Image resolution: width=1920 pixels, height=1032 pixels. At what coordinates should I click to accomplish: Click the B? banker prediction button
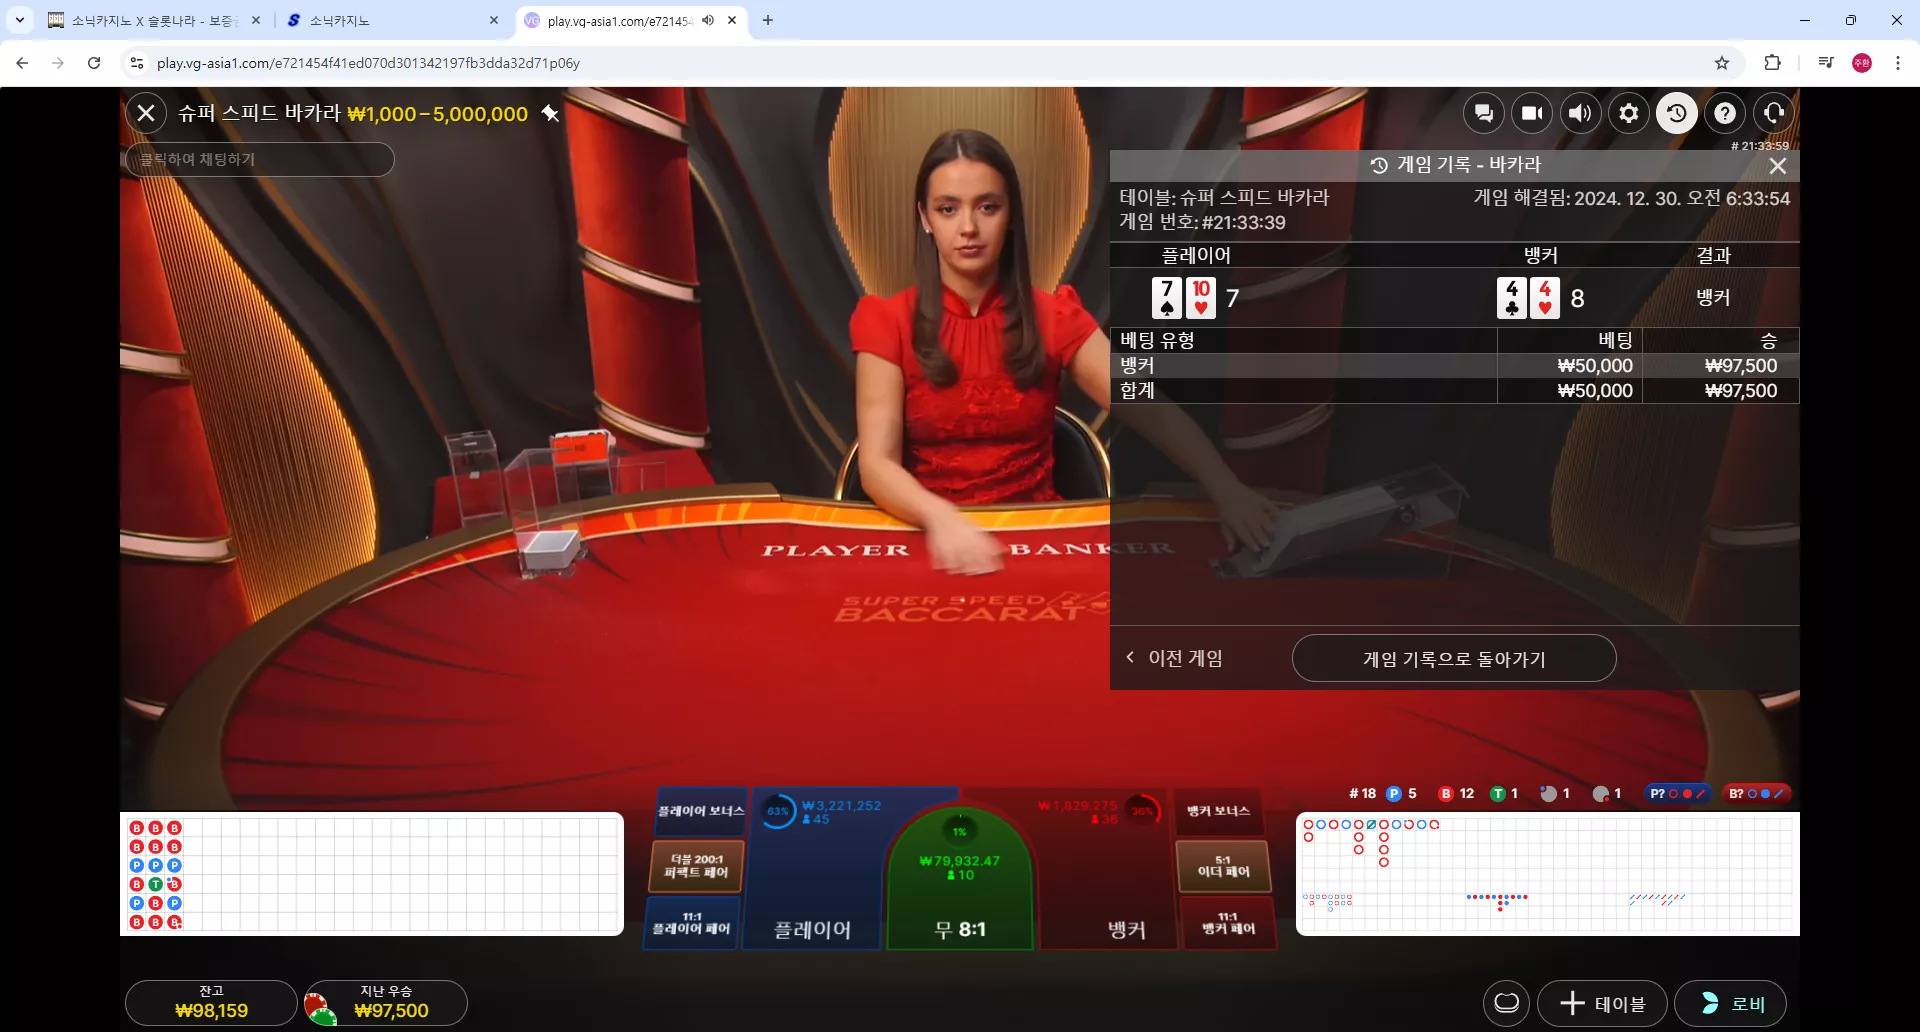pyautogui.click(x=1757, y=793)
